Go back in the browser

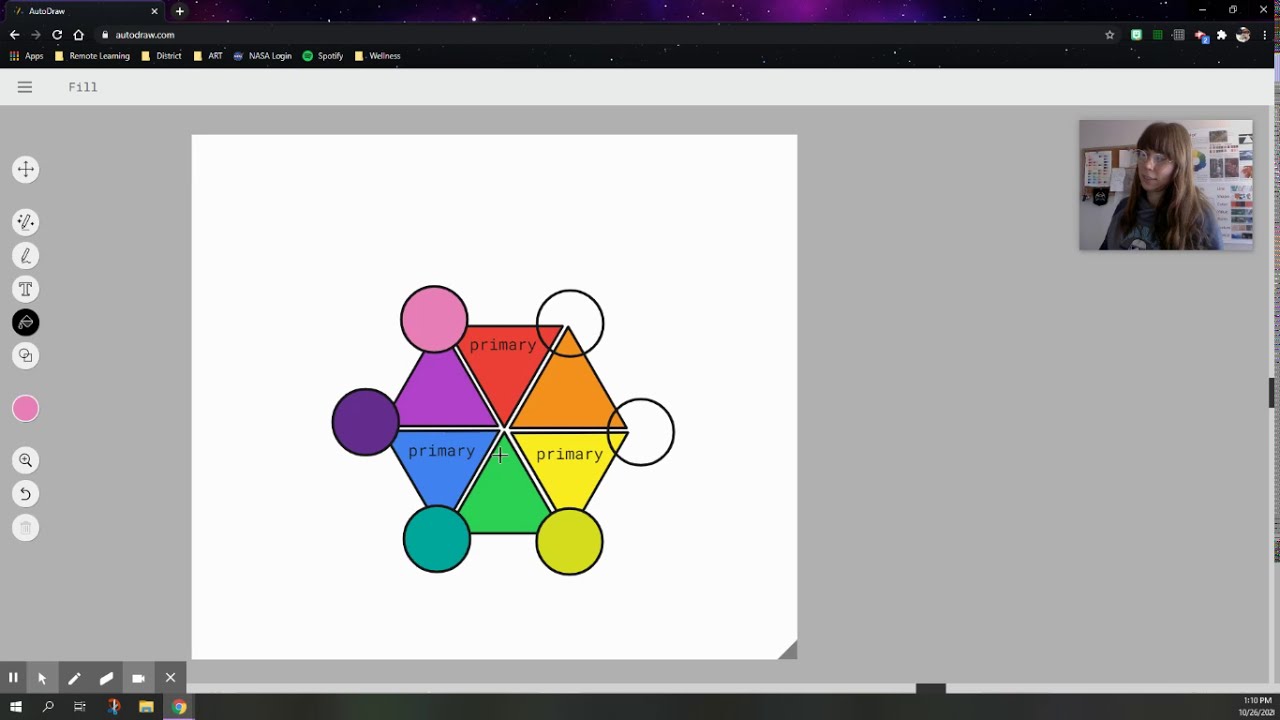pos(14,34)
